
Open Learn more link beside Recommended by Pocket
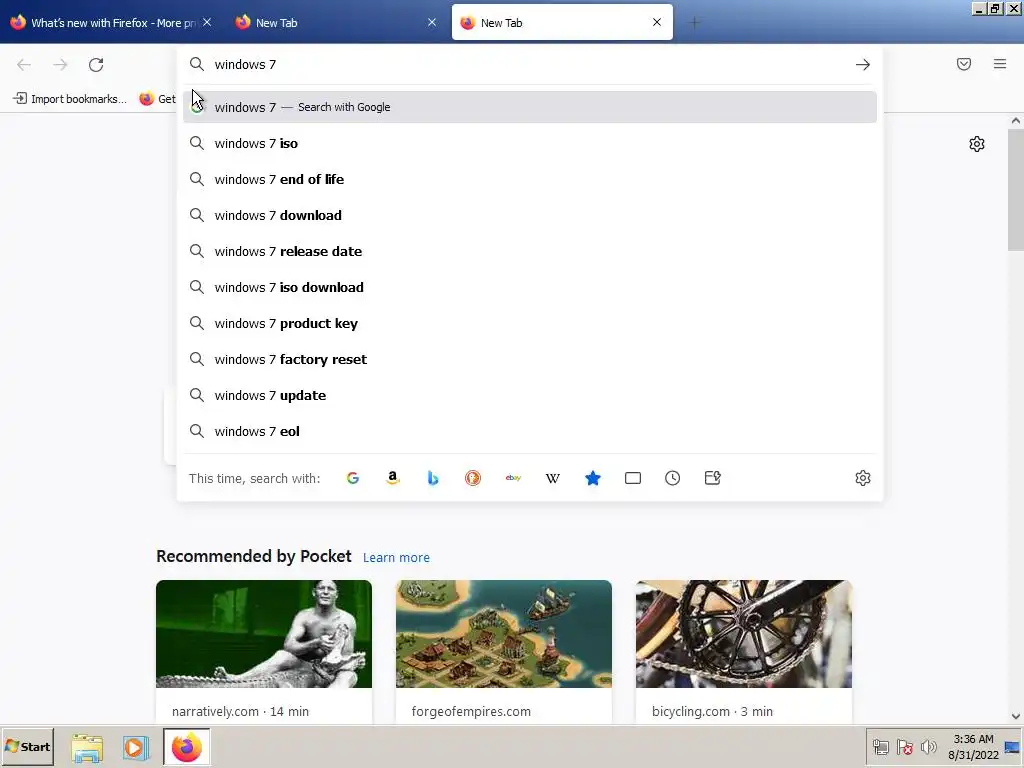396,558
